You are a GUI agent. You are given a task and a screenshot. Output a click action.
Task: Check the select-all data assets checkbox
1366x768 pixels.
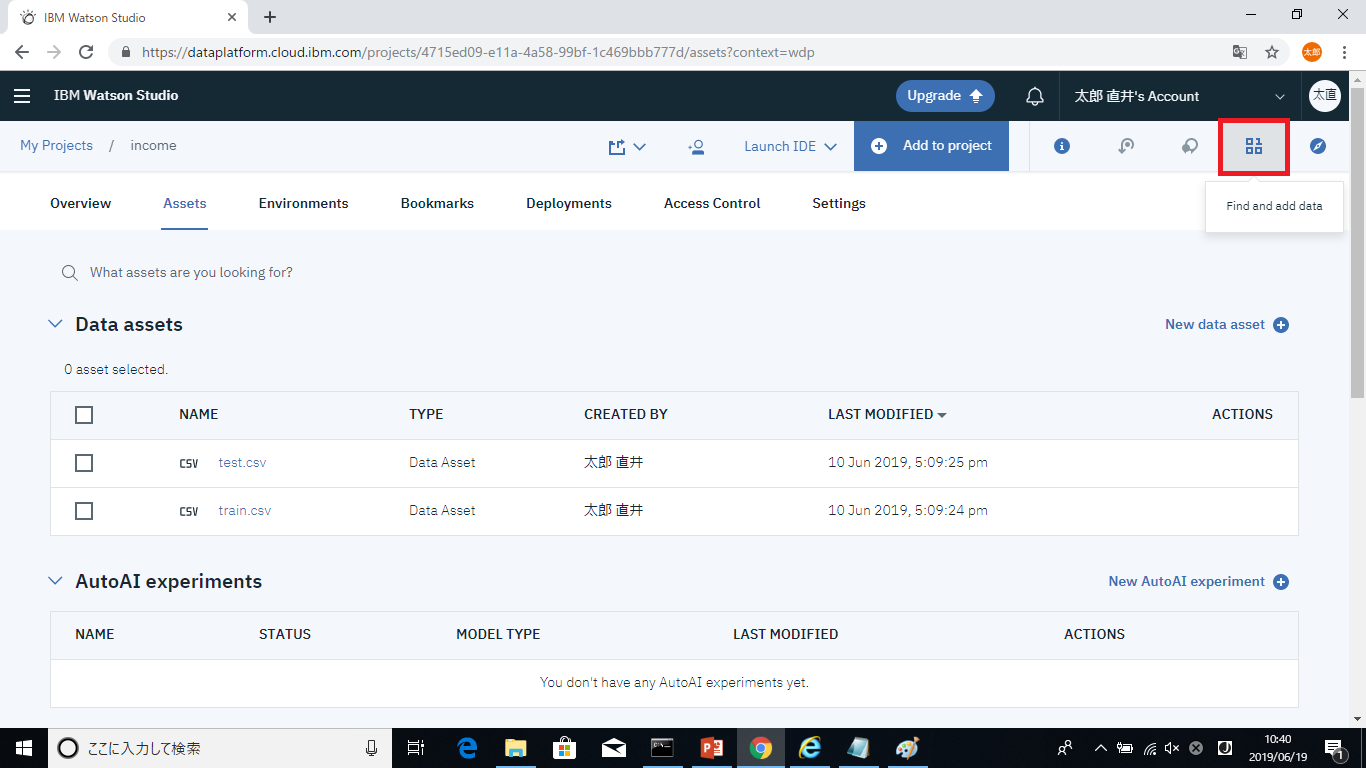pos(84,415)
